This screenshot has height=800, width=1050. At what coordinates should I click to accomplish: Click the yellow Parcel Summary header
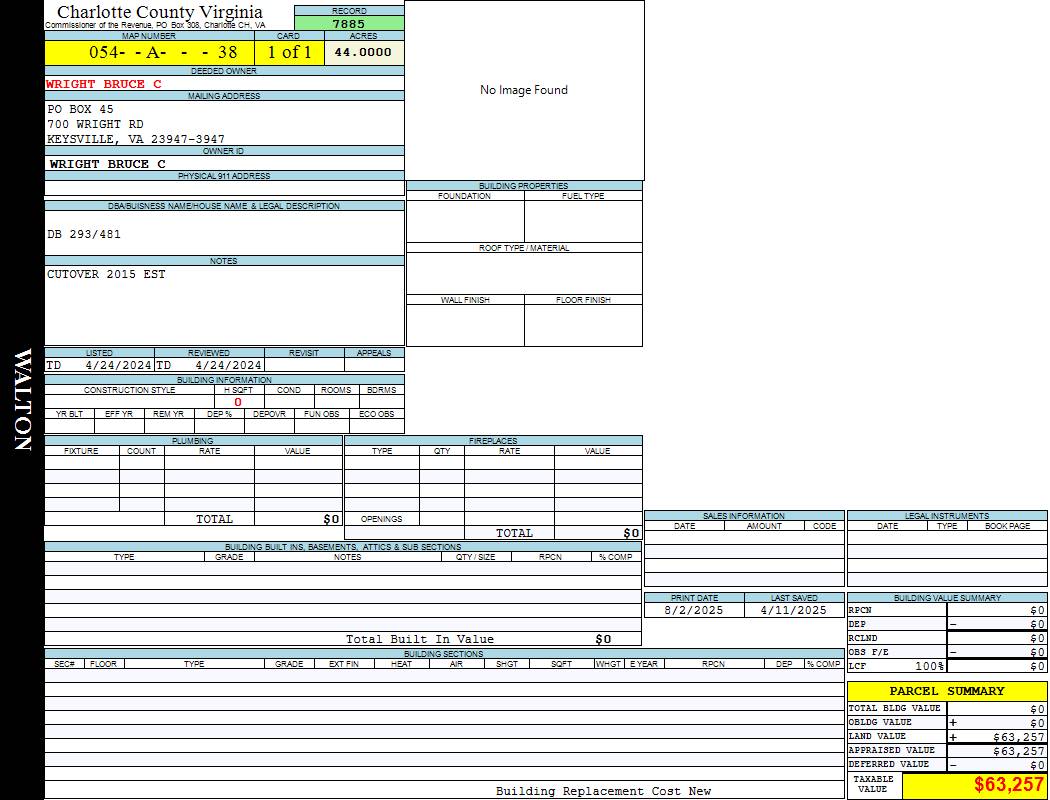947,691
